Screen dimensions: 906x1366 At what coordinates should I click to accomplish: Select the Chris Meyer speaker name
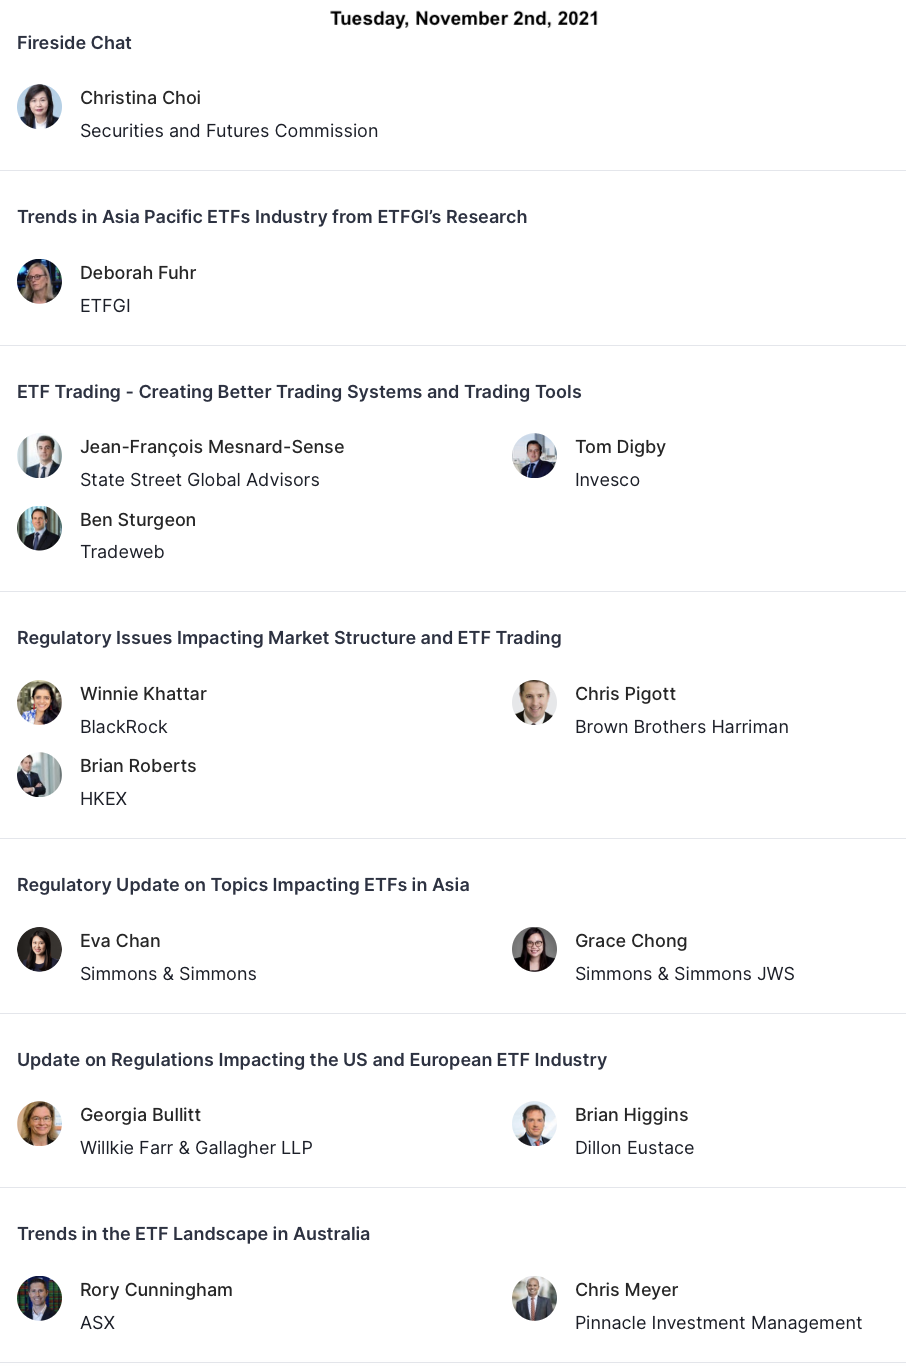click(626, 1290)
